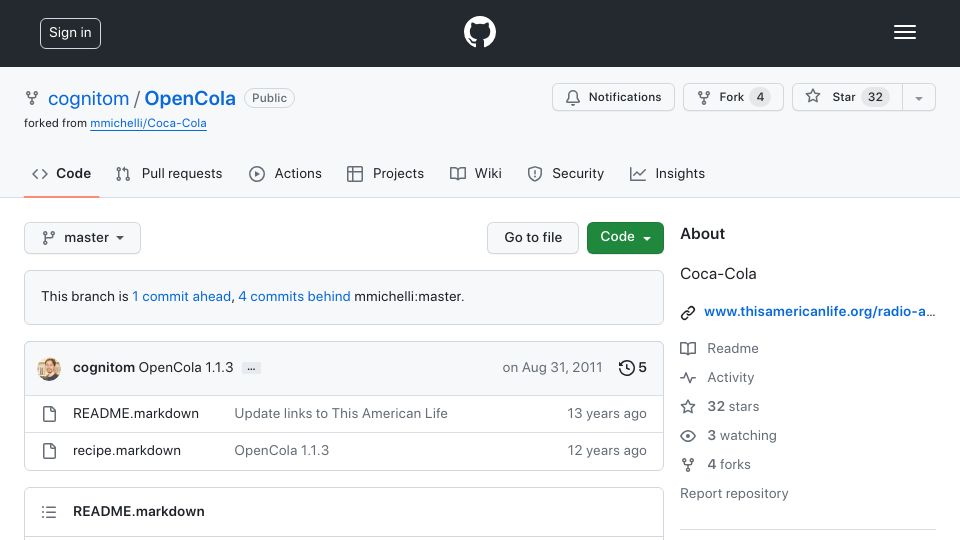The width and height of the screenshot is (960, 540).
Task: Click README.markdown heading in preview panel
Action: point(139,511)
